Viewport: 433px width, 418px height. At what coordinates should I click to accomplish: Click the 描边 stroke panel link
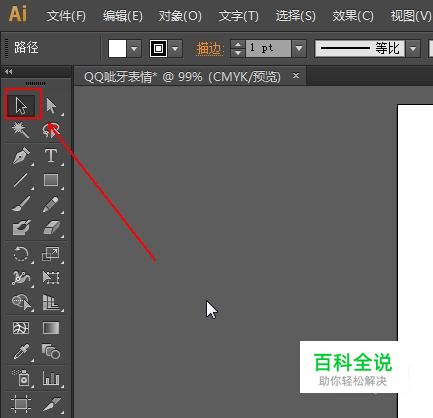209,49
